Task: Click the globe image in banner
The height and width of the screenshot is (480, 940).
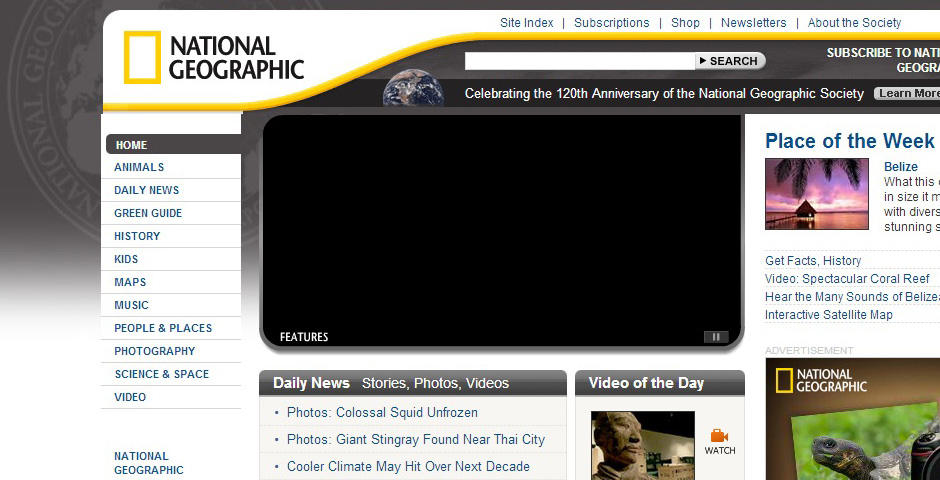Action: coord(413,89)
